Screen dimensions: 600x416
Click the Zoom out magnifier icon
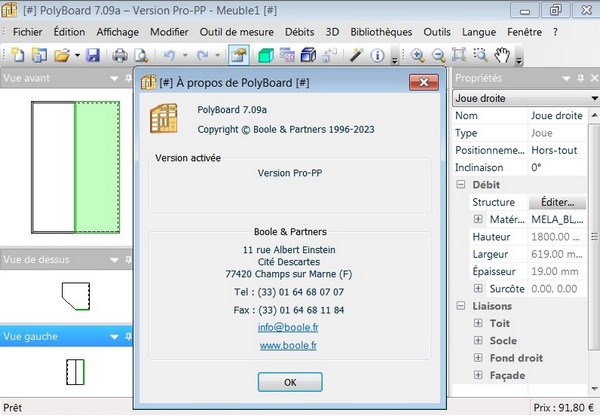(x=439, y=55)
